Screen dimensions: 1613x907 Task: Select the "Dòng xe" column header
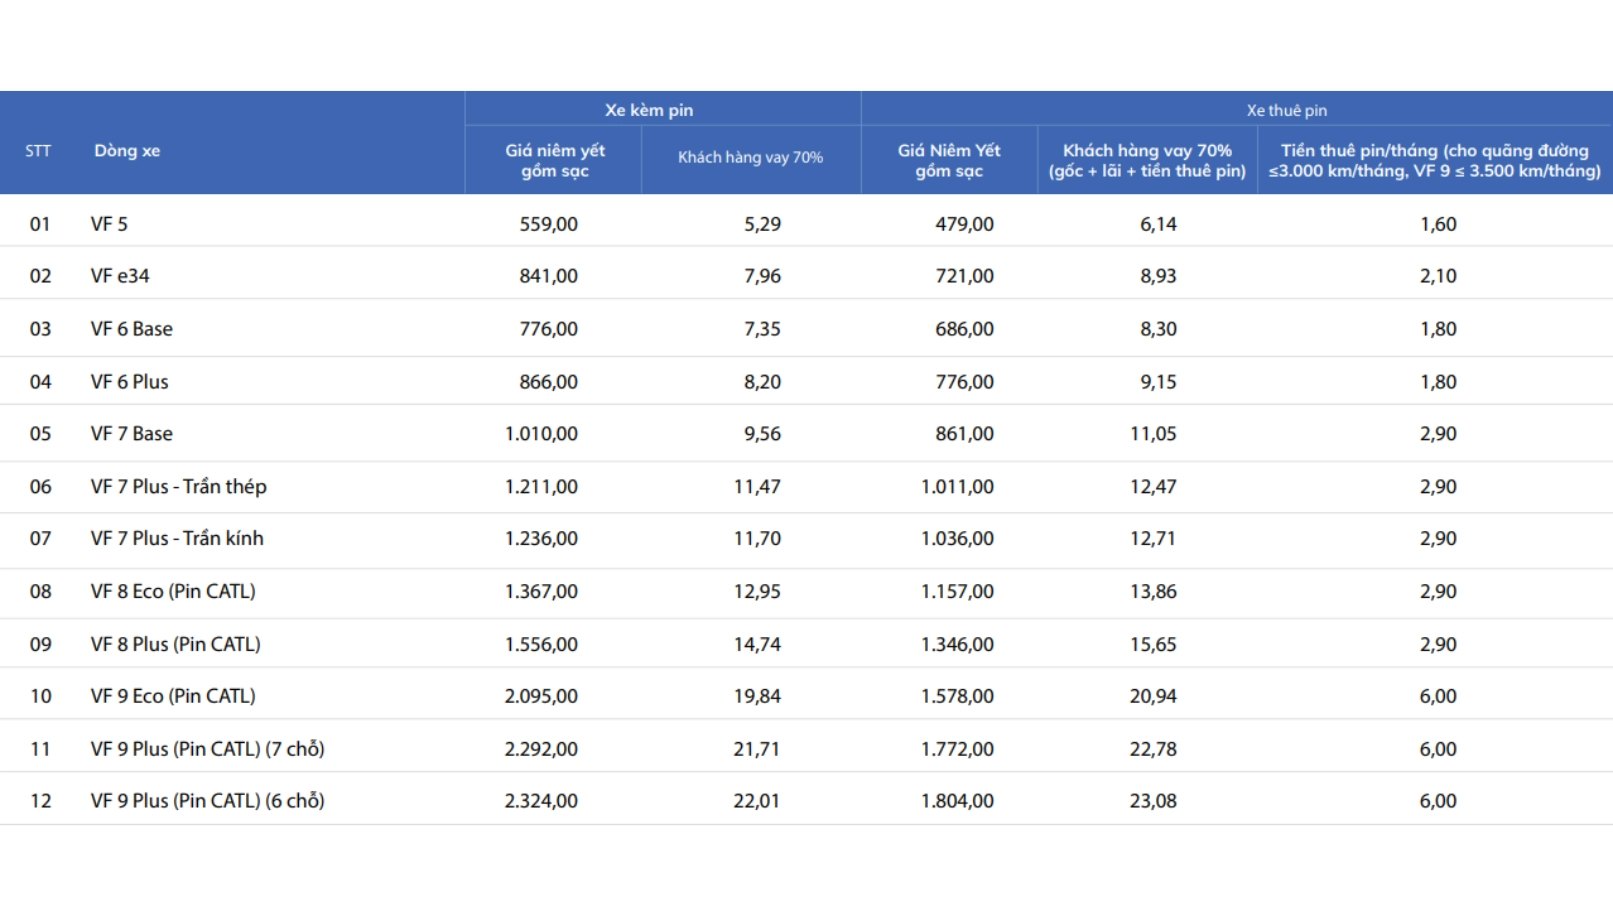(127, 151)
